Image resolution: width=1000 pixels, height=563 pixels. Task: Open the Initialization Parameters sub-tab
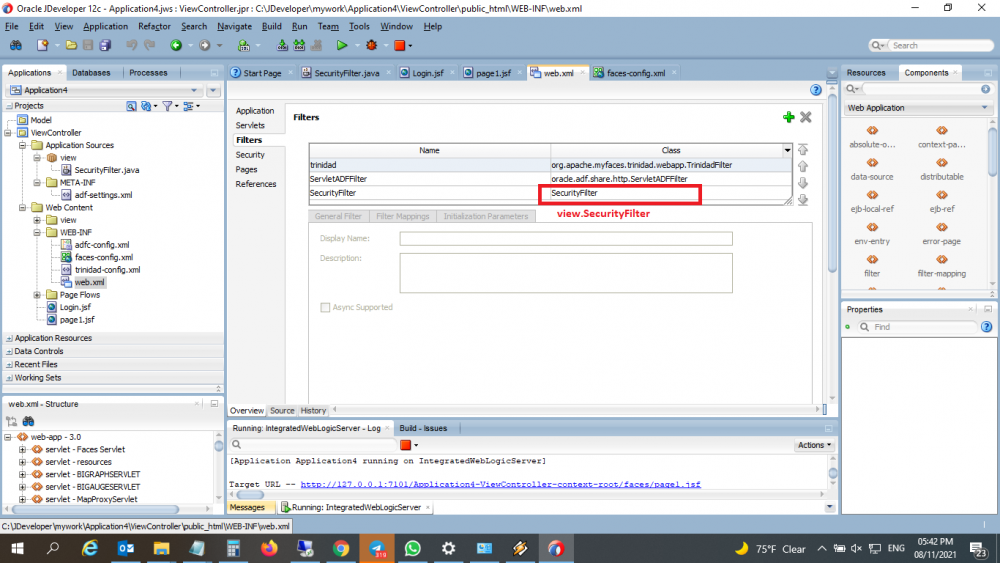tap(486, 216)
